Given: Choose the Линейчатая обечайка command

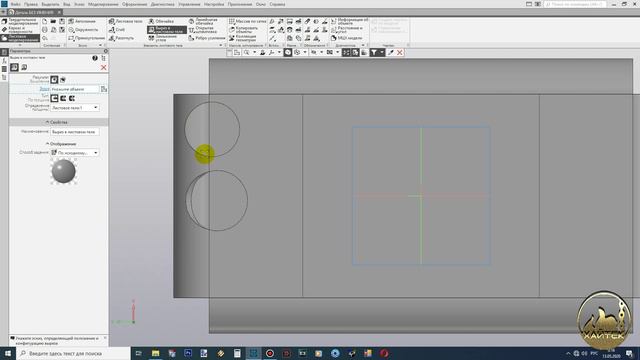Looking at the screenshot, I should click(x=203, y=21).
